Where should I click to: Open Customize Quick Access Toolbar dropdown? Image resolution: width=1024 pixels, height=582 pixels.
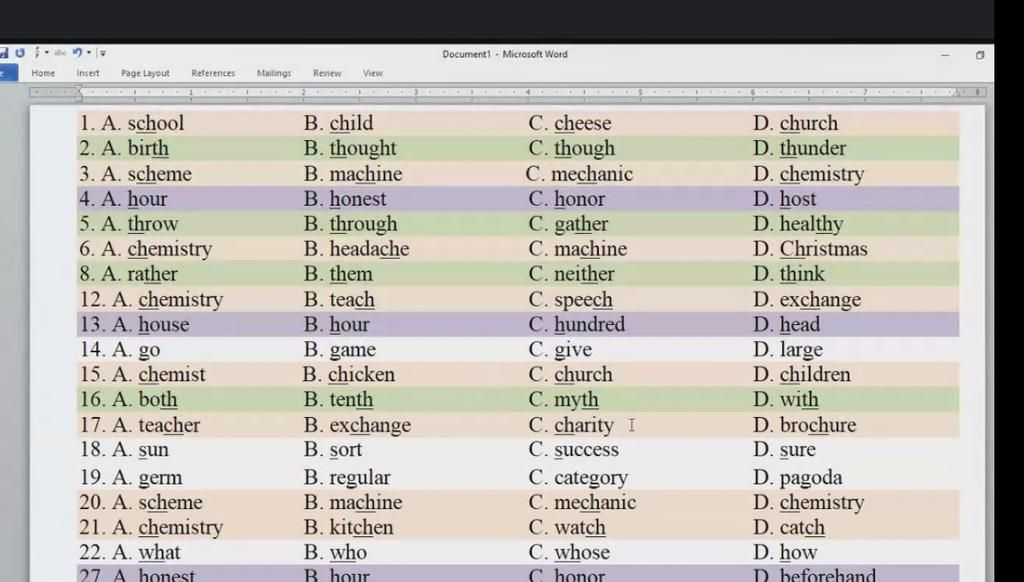pyautogui.click(x=103, y=54)
